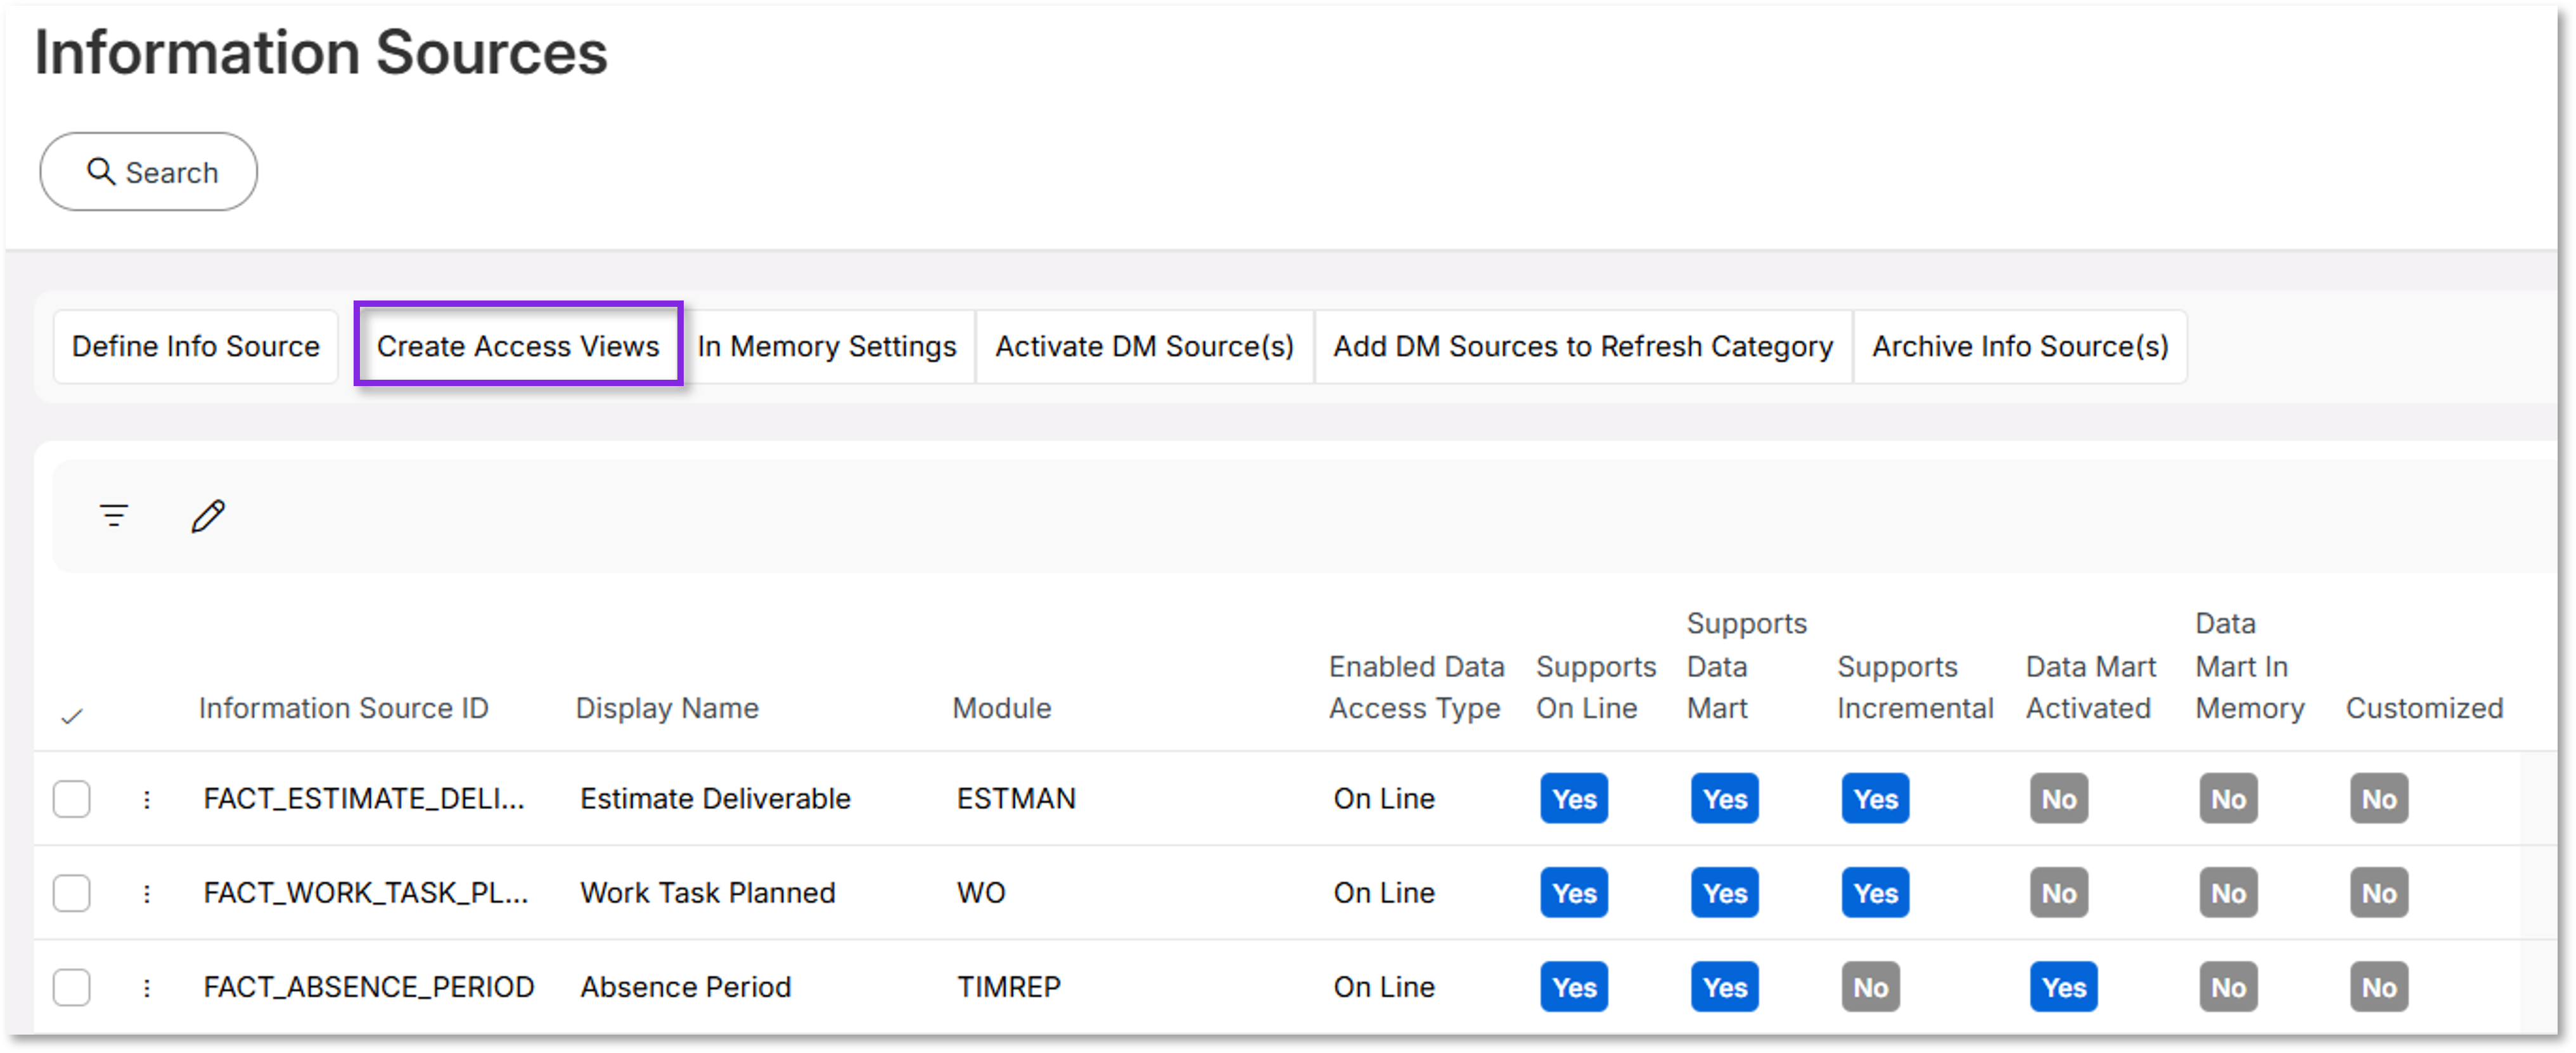Select all rows using the header checkmark
Image resolution: width=2576 pixels, height=1053 pixels.
point(72,714)
